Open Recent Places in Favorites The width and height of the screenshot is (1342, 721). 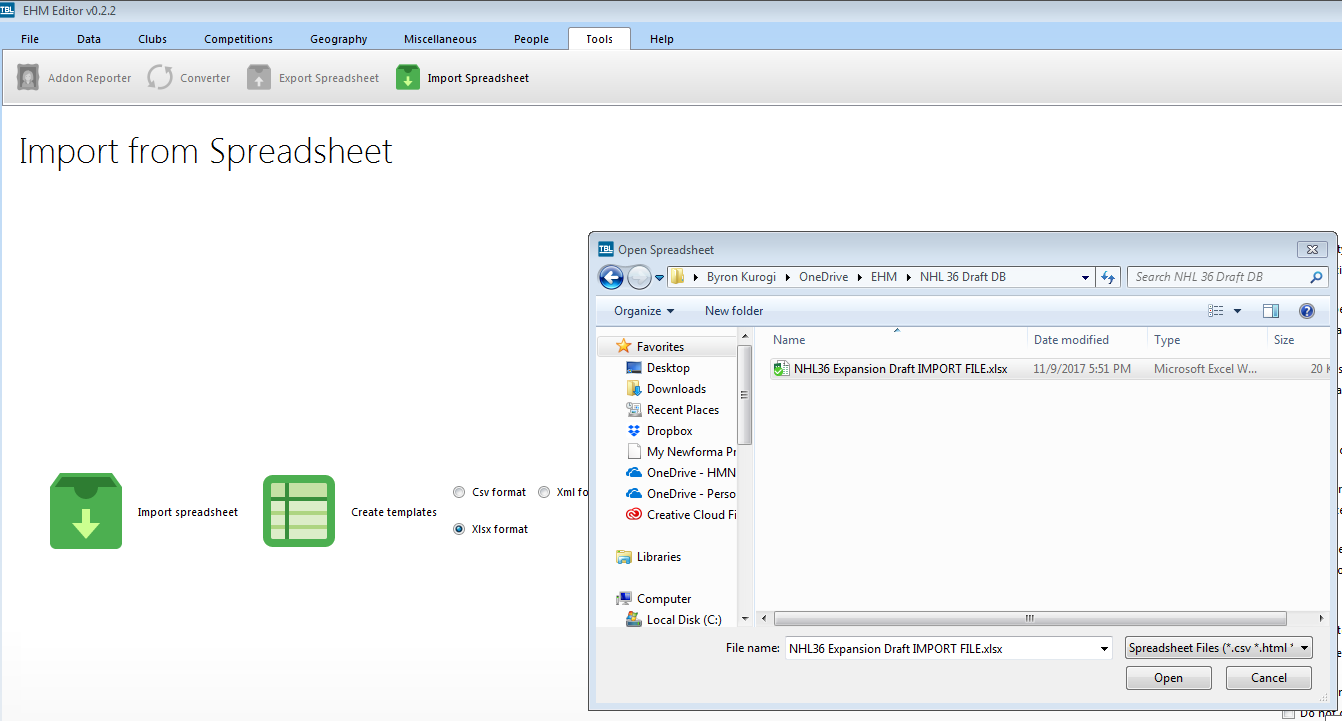pos(682,410)
